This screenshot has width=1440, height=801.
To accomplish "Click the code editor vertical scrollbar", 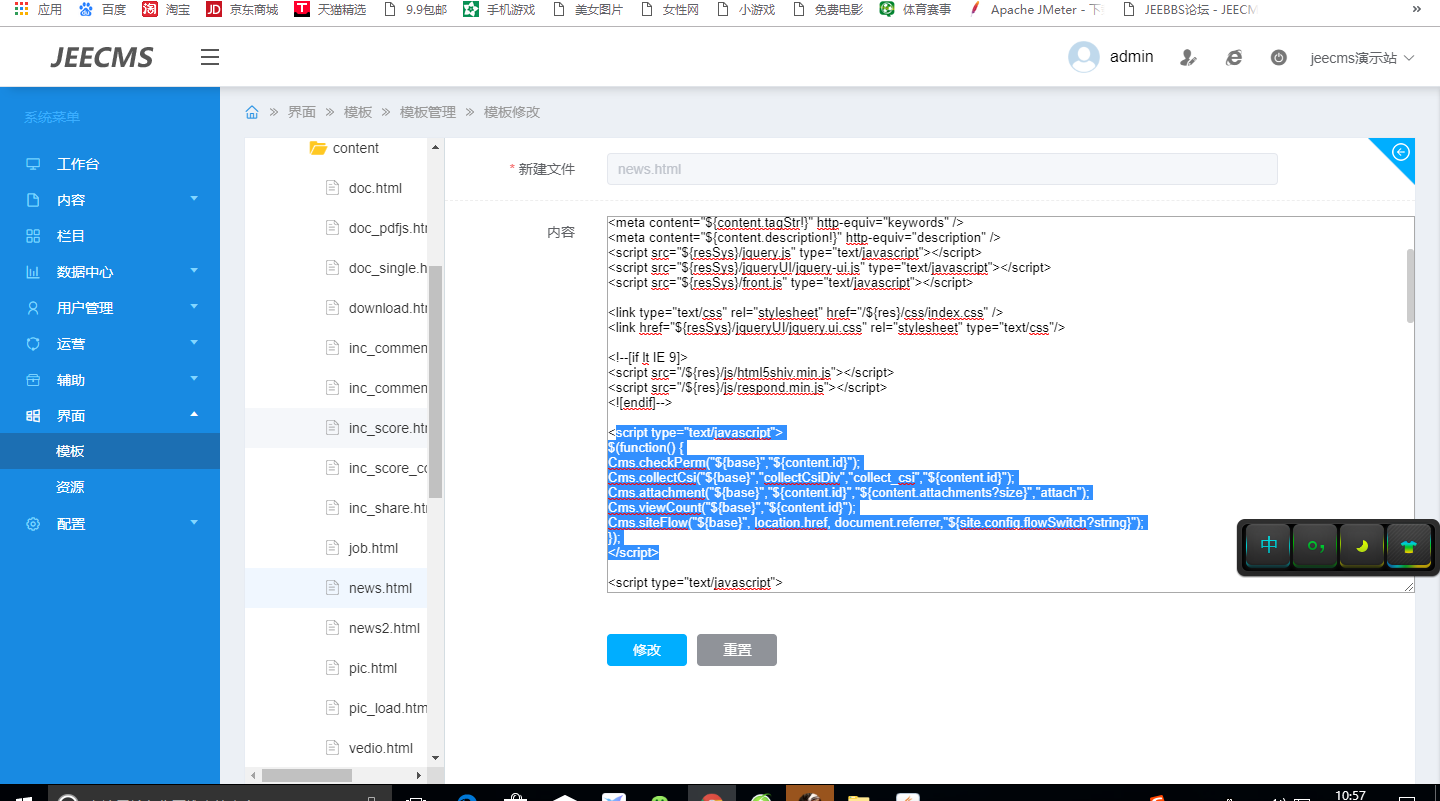I will (1410, 286).
